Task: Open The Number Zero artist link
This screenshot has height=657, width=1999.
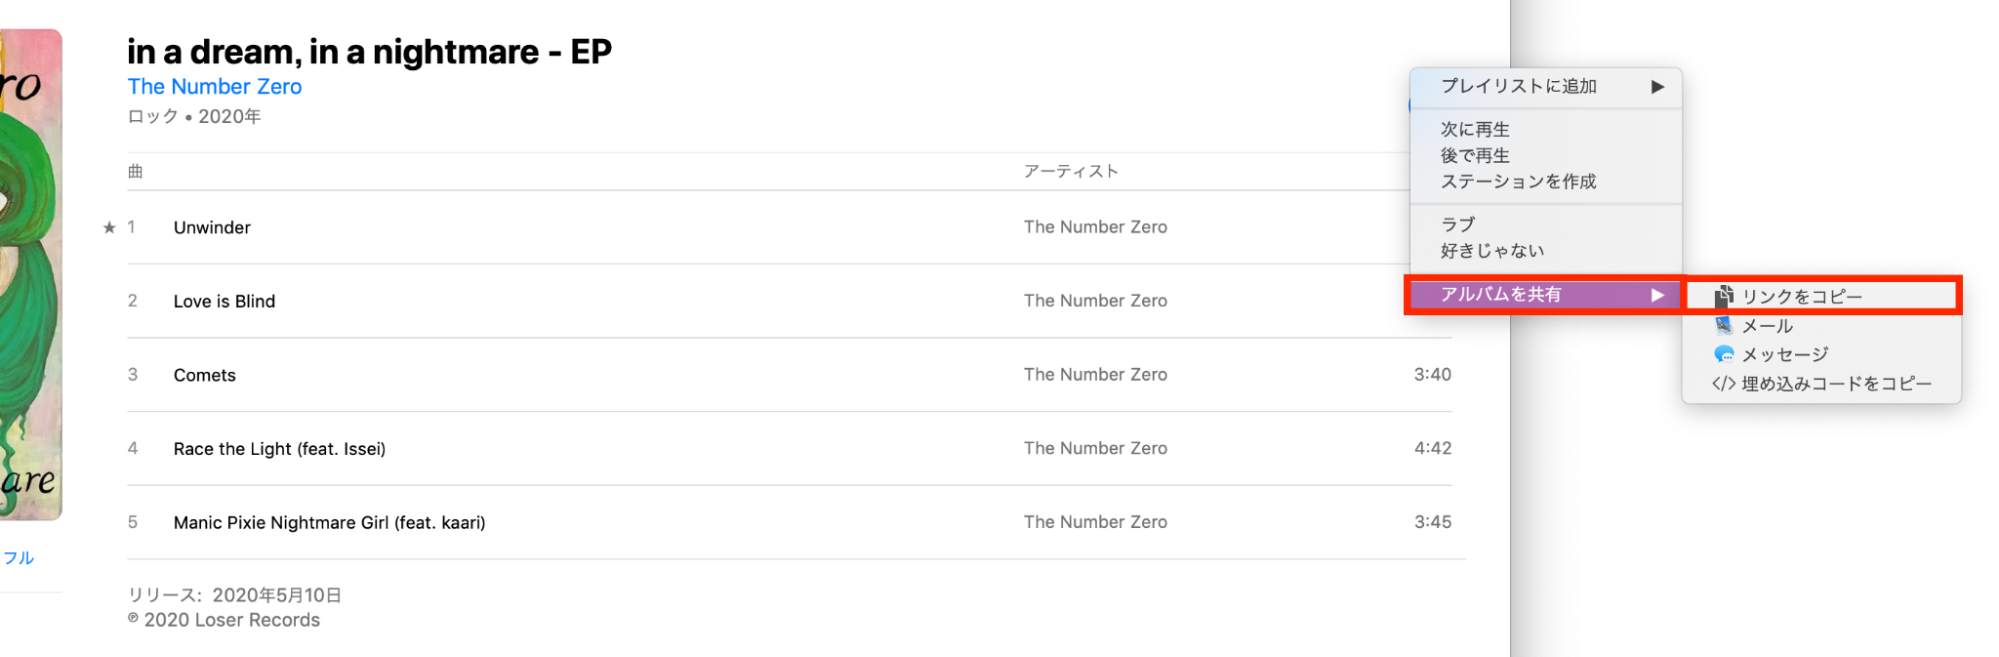Action: pos(214,87)
